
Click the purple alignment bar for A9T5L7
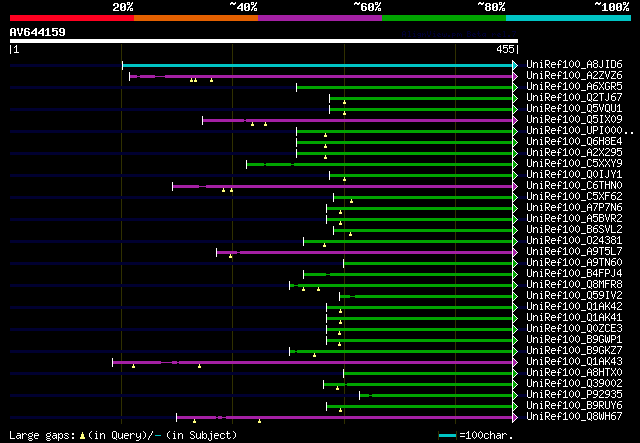[x=365, y=253]
